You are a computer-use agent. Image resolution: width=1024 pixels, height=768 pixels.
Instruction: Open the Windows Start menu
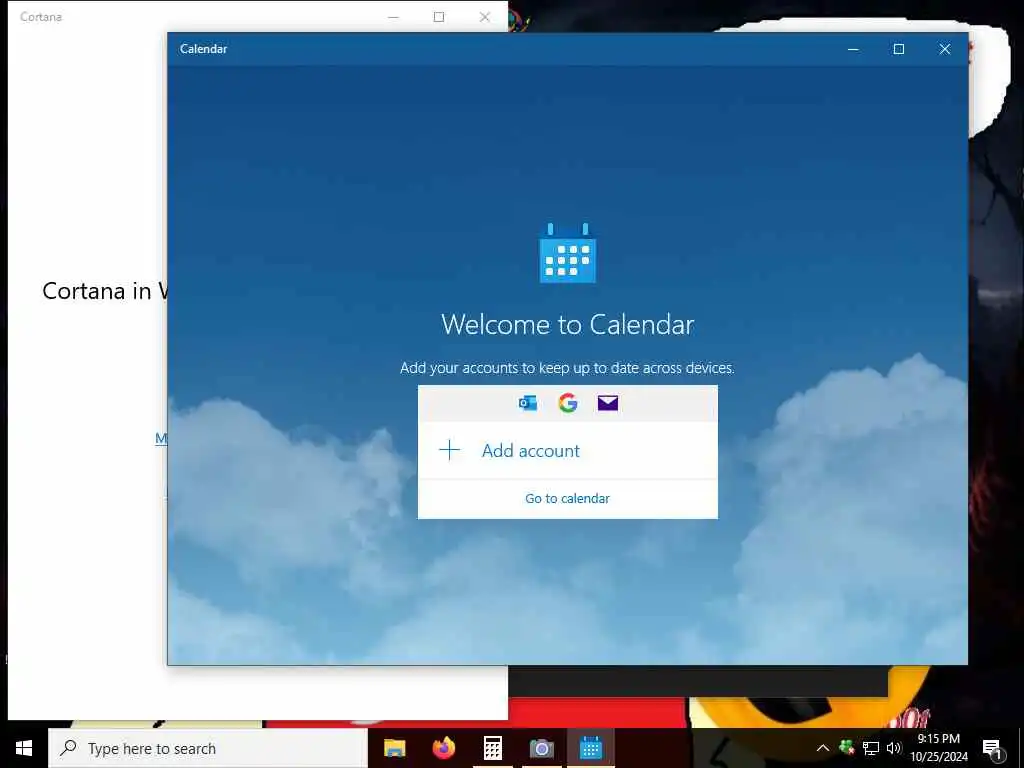click(24, 748)
